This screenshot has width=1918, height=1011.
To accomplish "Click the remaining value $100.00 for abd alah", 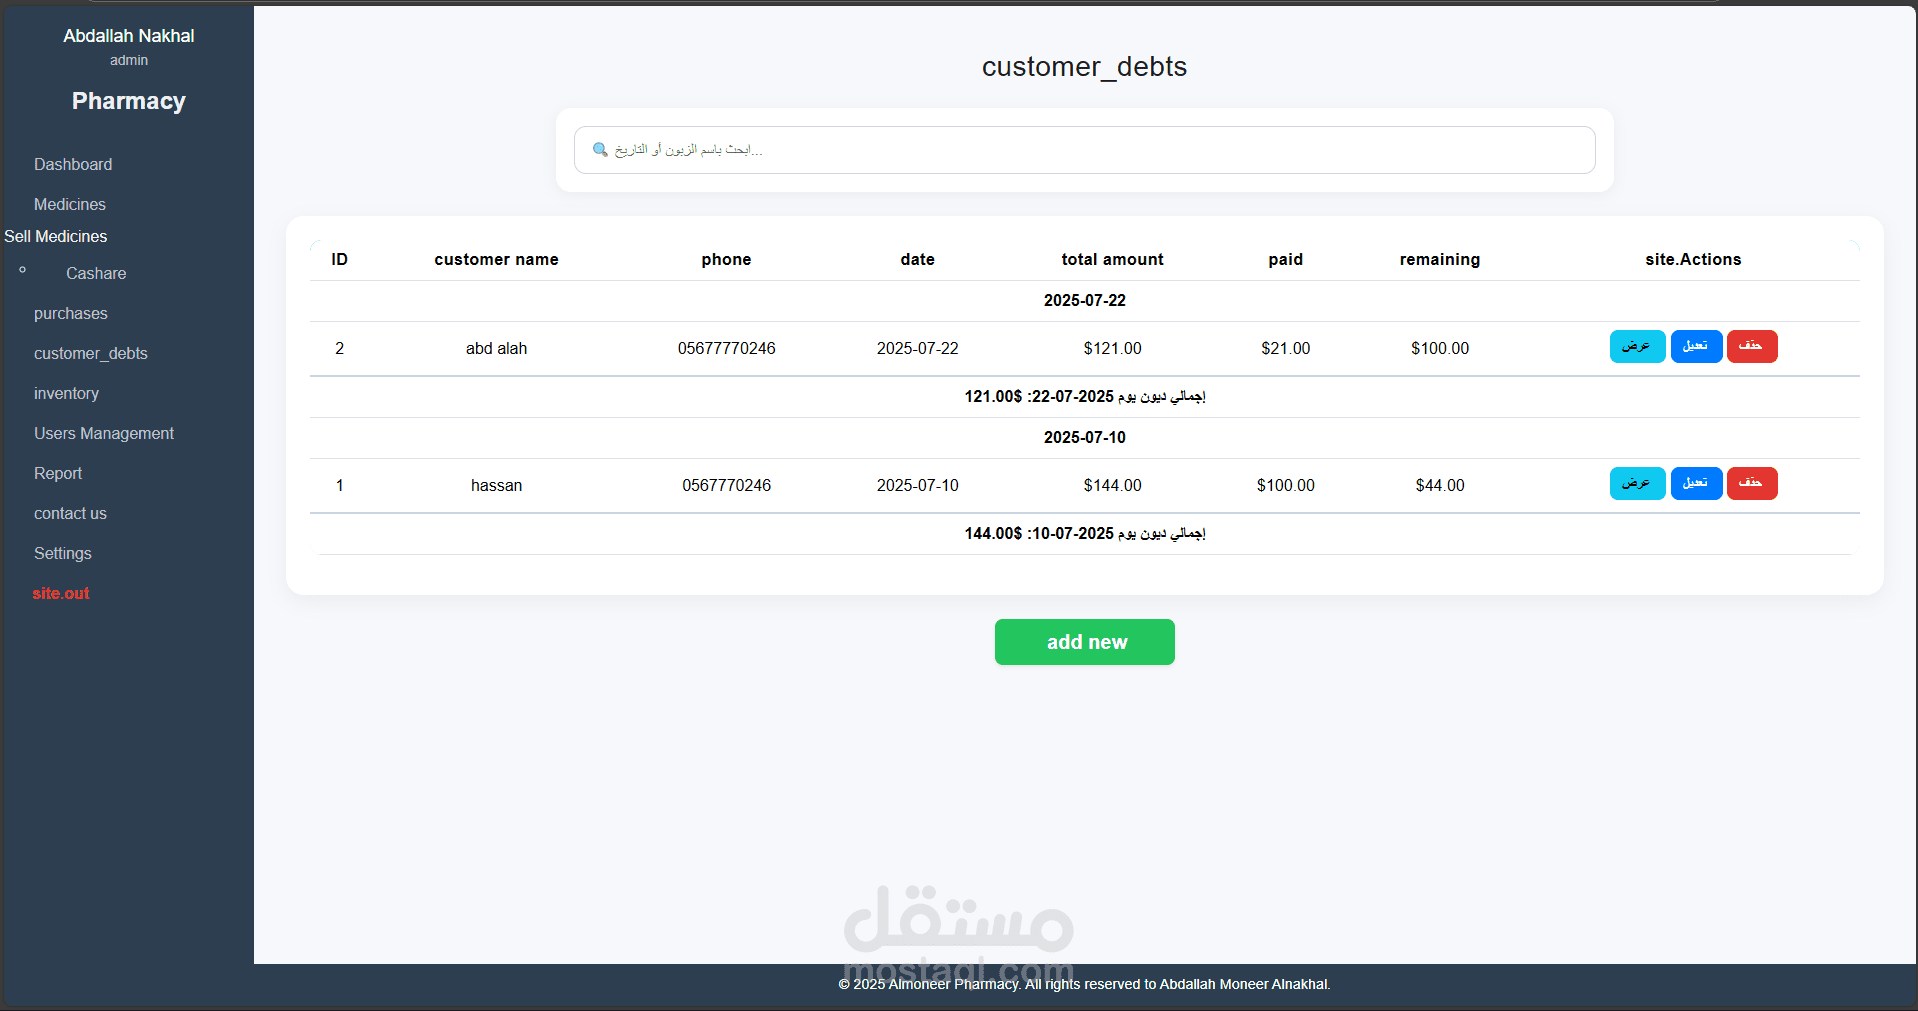I will click(1439, 348).
